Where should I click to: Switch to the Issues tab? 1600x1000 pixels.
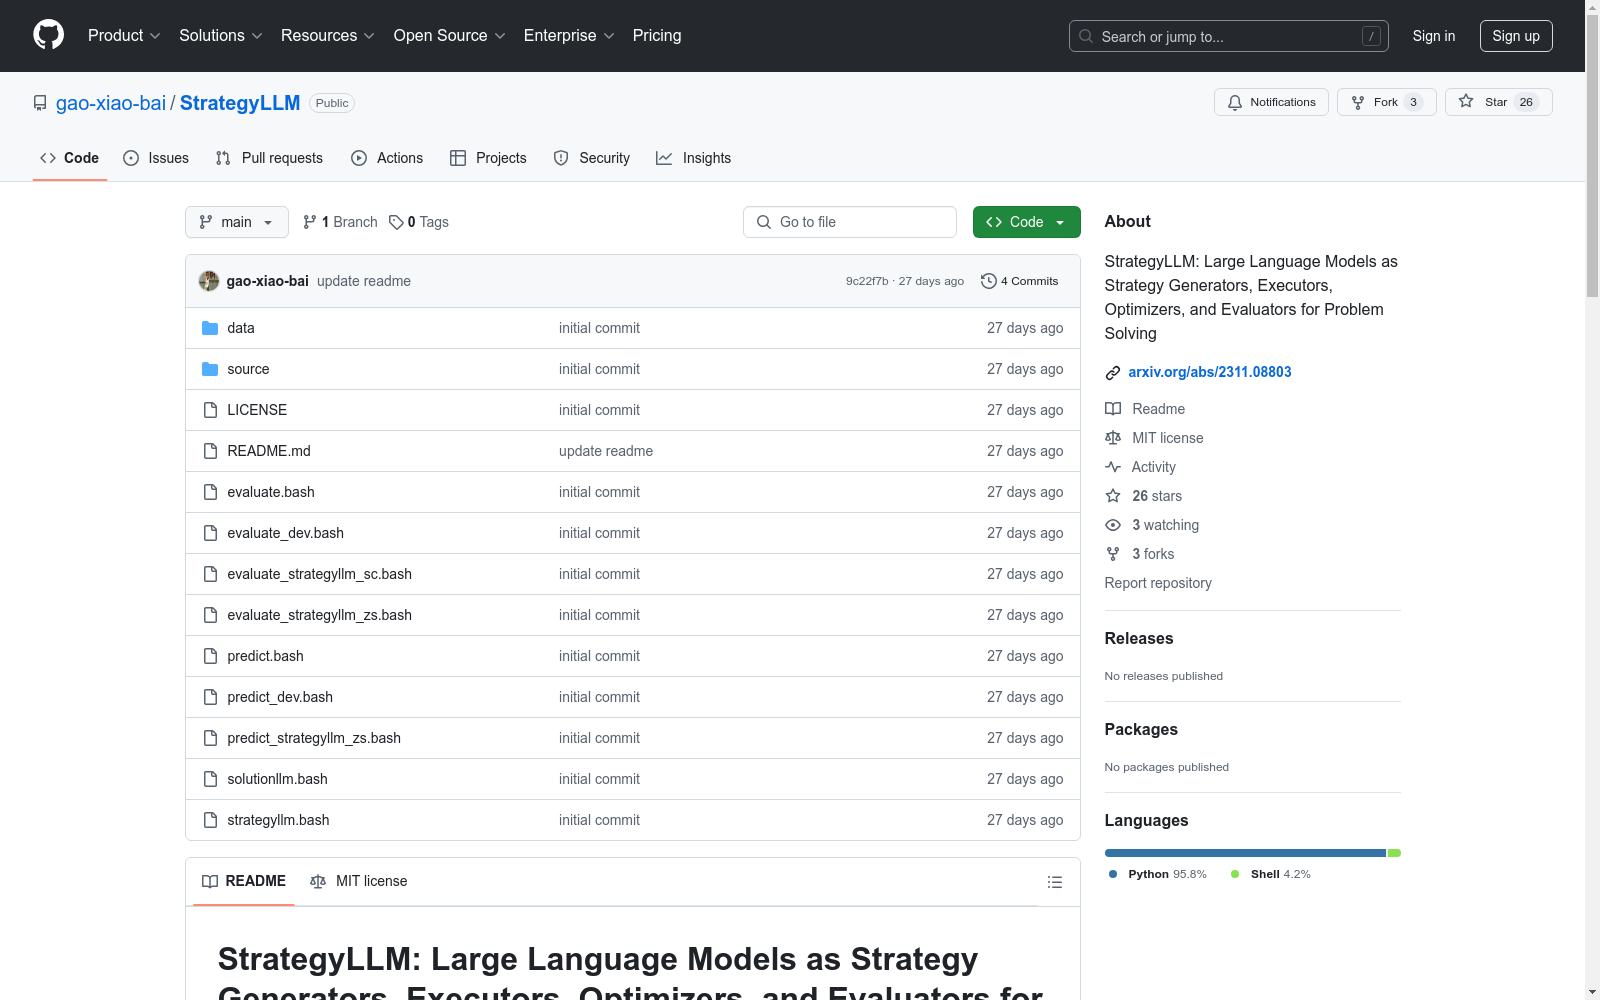tap(156, 158)
